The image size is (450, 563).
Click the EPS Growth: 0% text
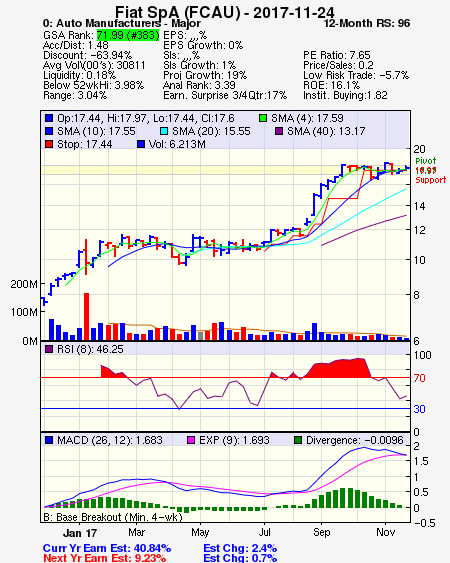[x=203, y=45]
